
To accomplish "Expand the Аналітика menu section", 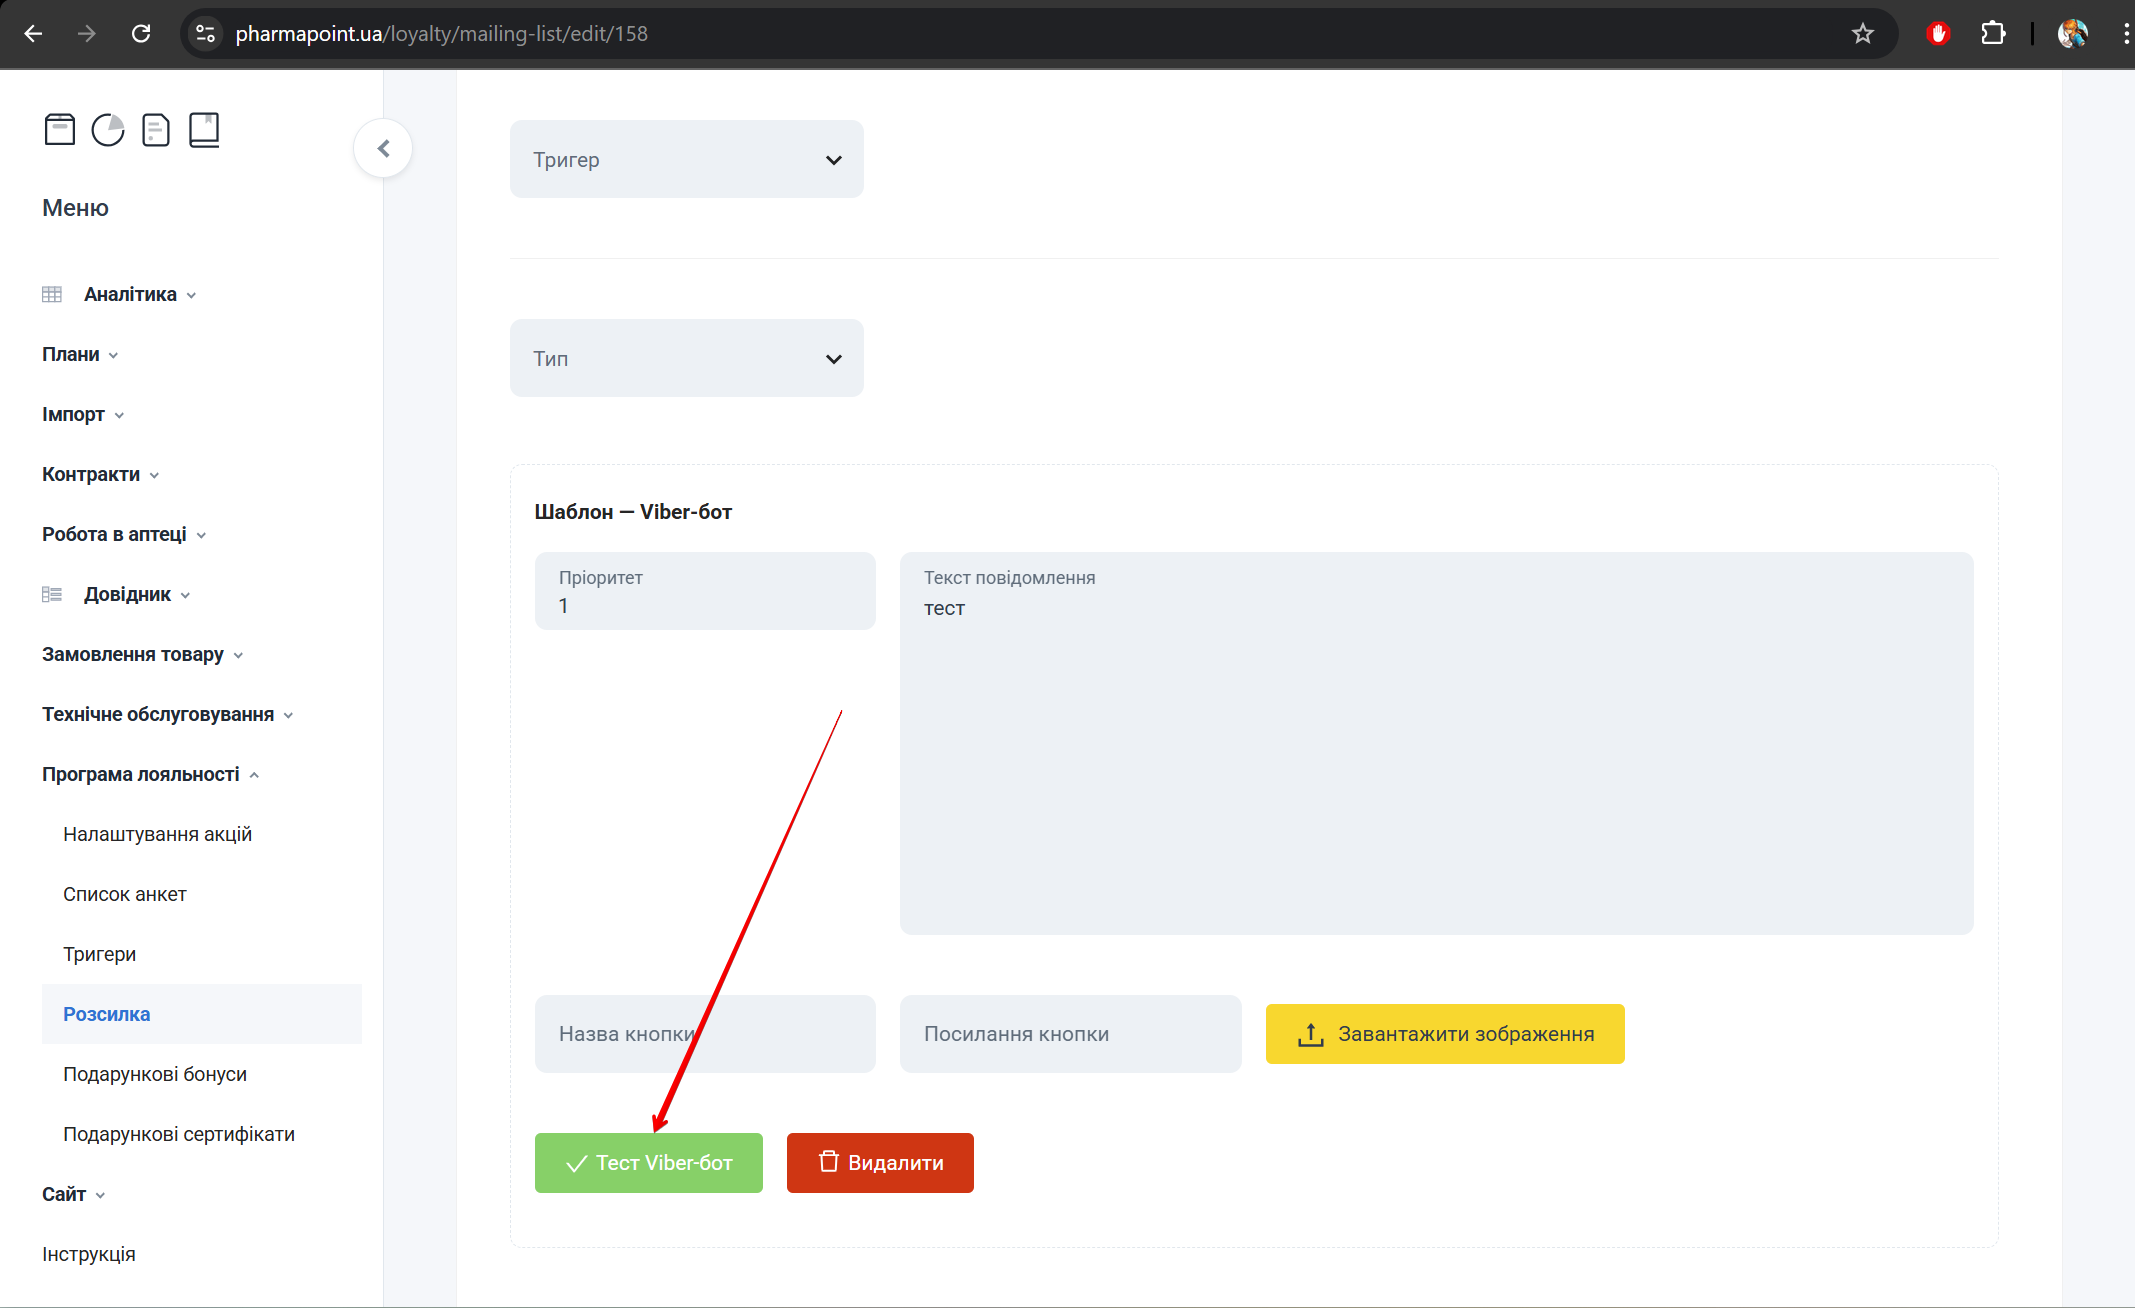I will (x=130, y=294).
